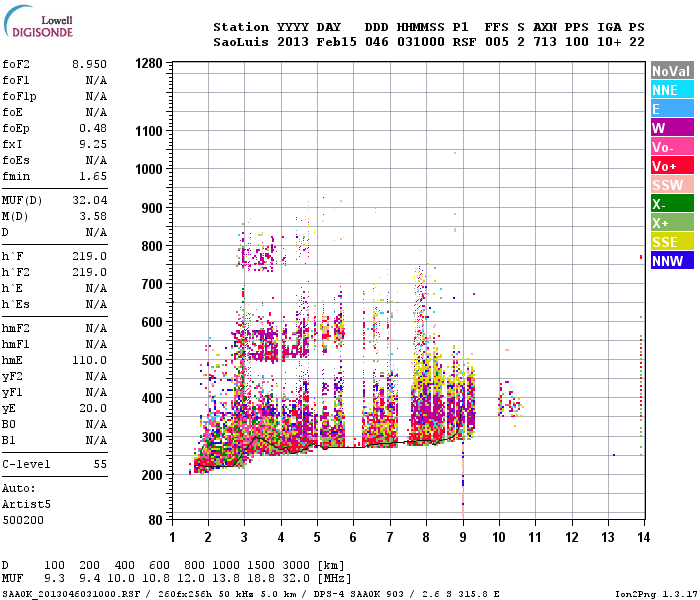The width and height of the screenshot is (700, 600).
Task: Click the Ion2Png 1.3.17 version text
Action: (656, 594)
